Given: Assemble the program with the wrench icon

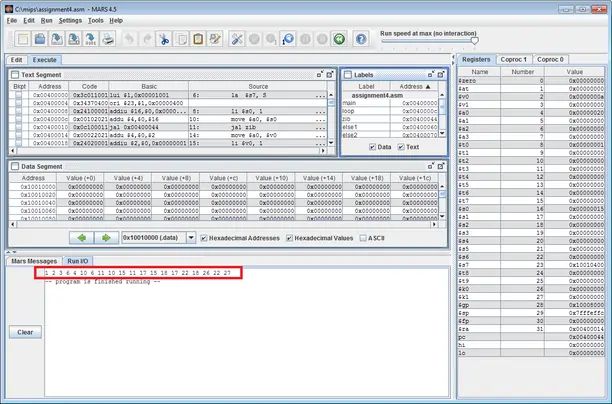Looking at the screenshot, I should pyautogui.click(x=237, y=39).
